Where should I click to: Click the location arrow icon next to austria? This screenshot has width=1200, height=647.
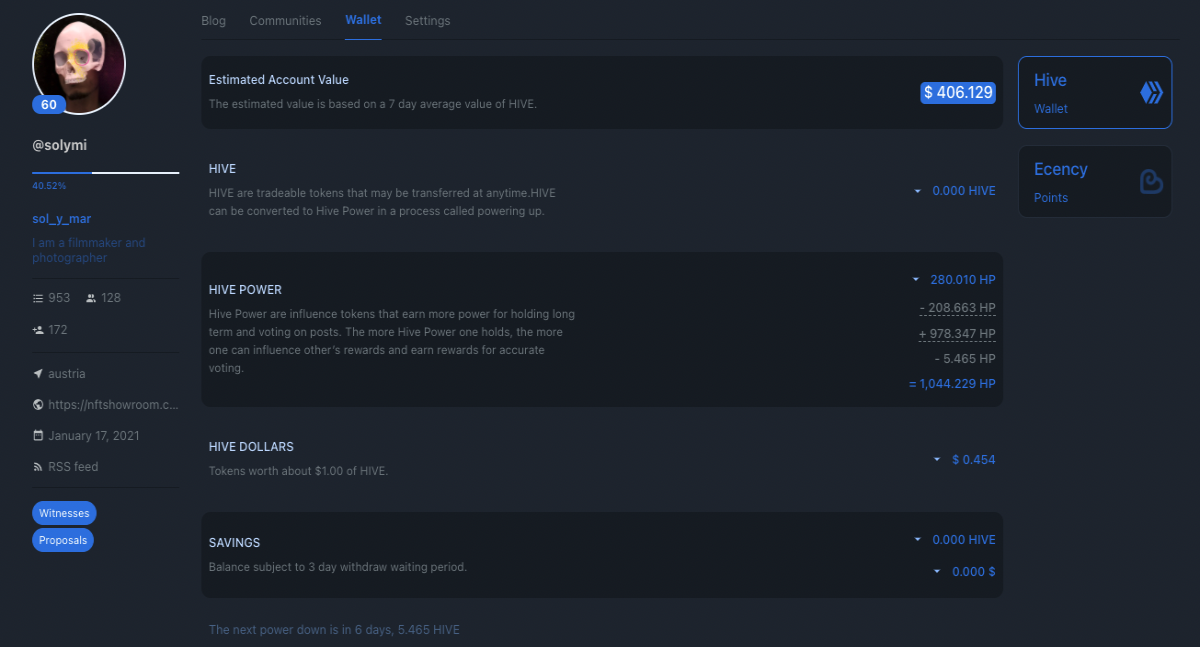pos(38,374)
